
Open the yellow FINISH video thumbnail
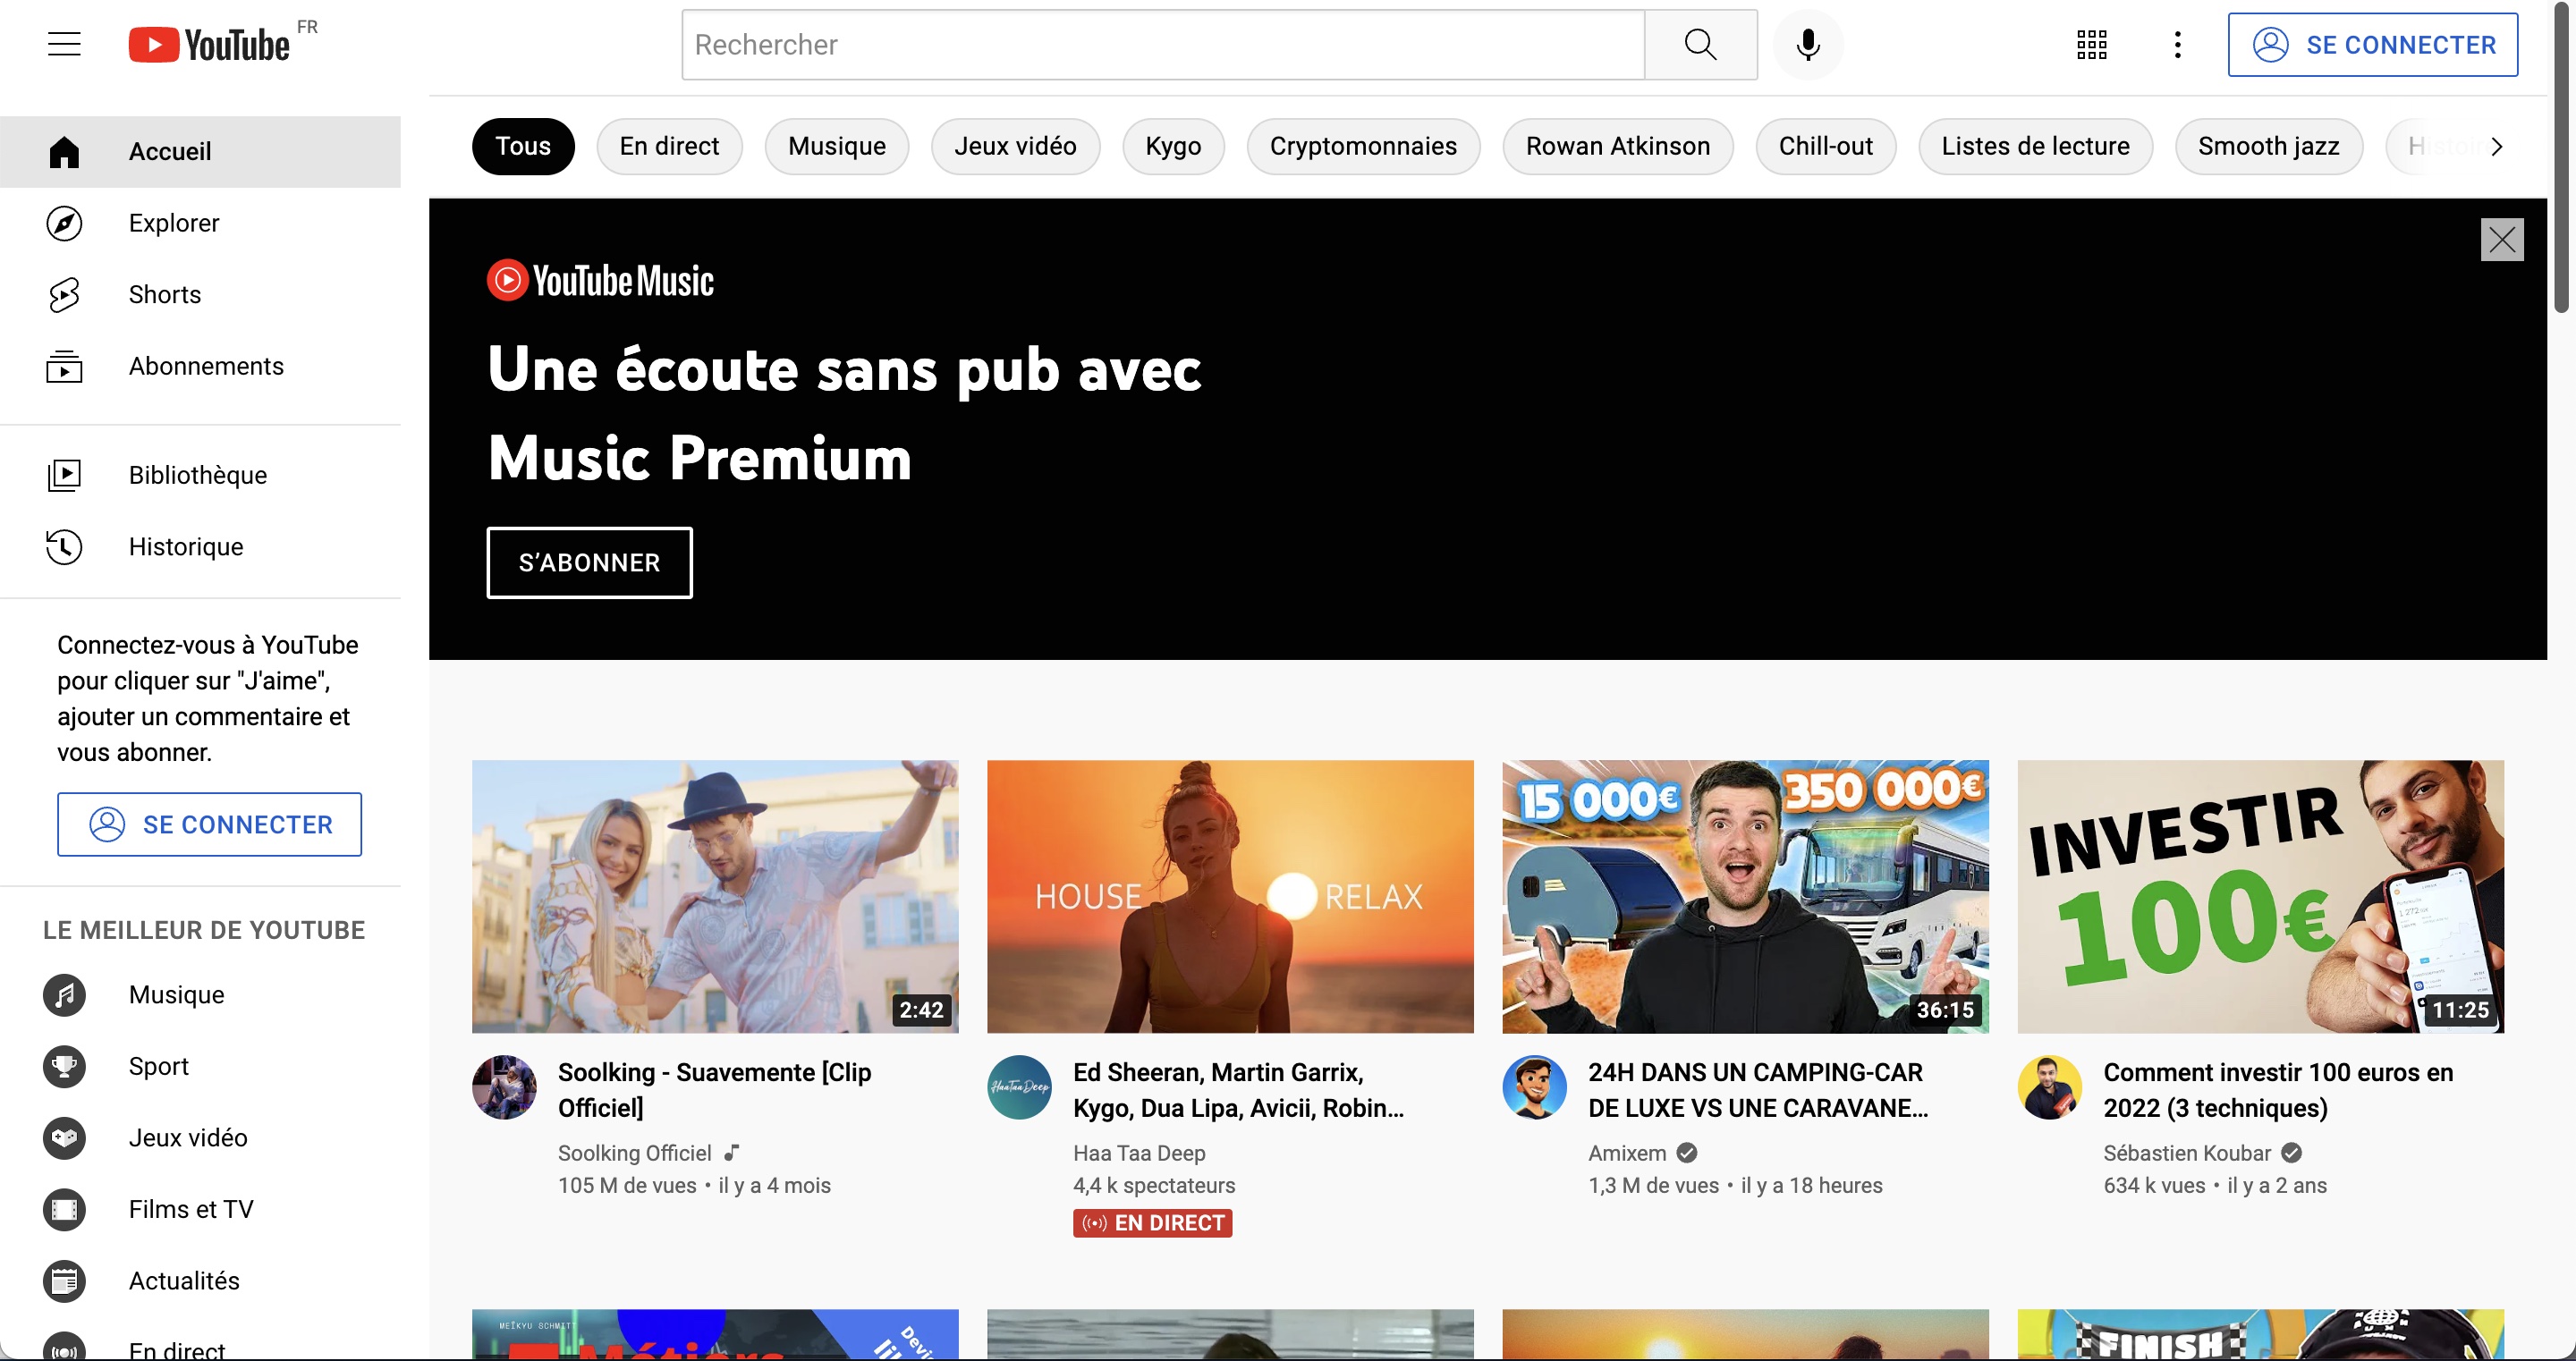[x=2260, y=1334]
